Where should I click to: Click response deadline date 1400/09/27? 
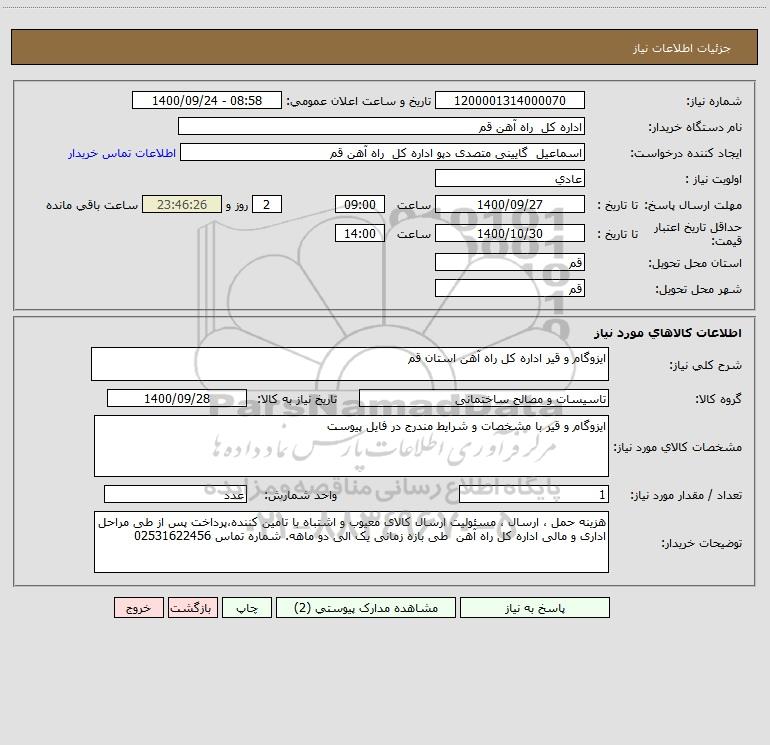[x=510, y=204]
